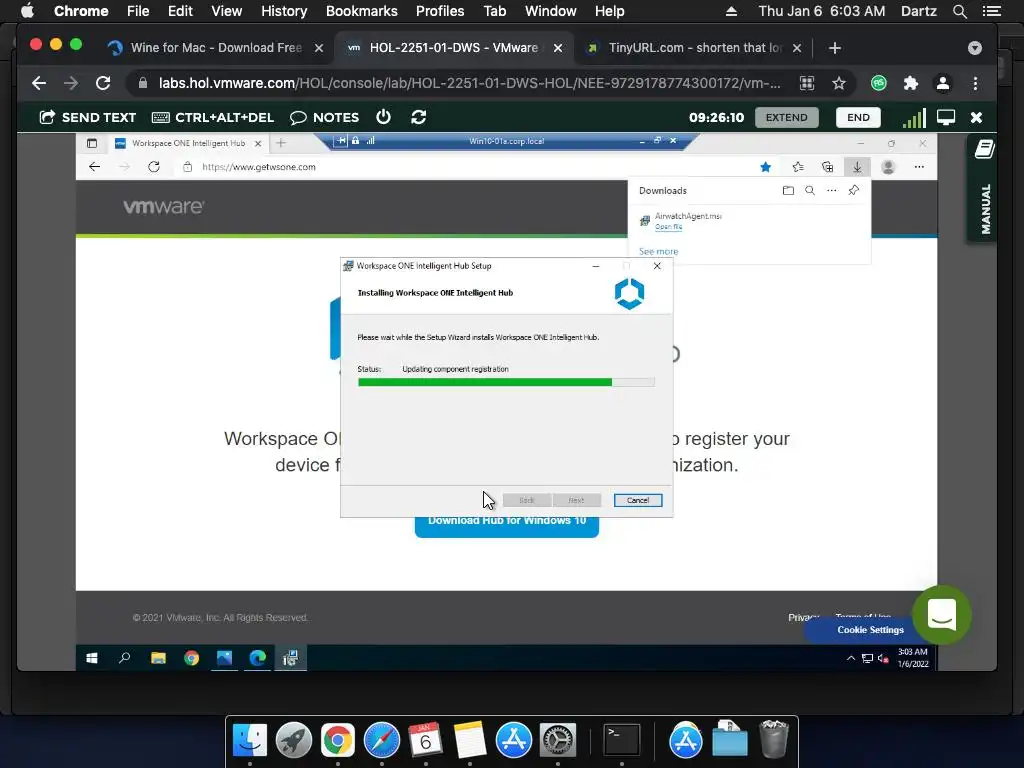Screen dimensions: 1024x768
Task: Open Edge collections icon
Action: pyautogui.click(x=827, y=167)
